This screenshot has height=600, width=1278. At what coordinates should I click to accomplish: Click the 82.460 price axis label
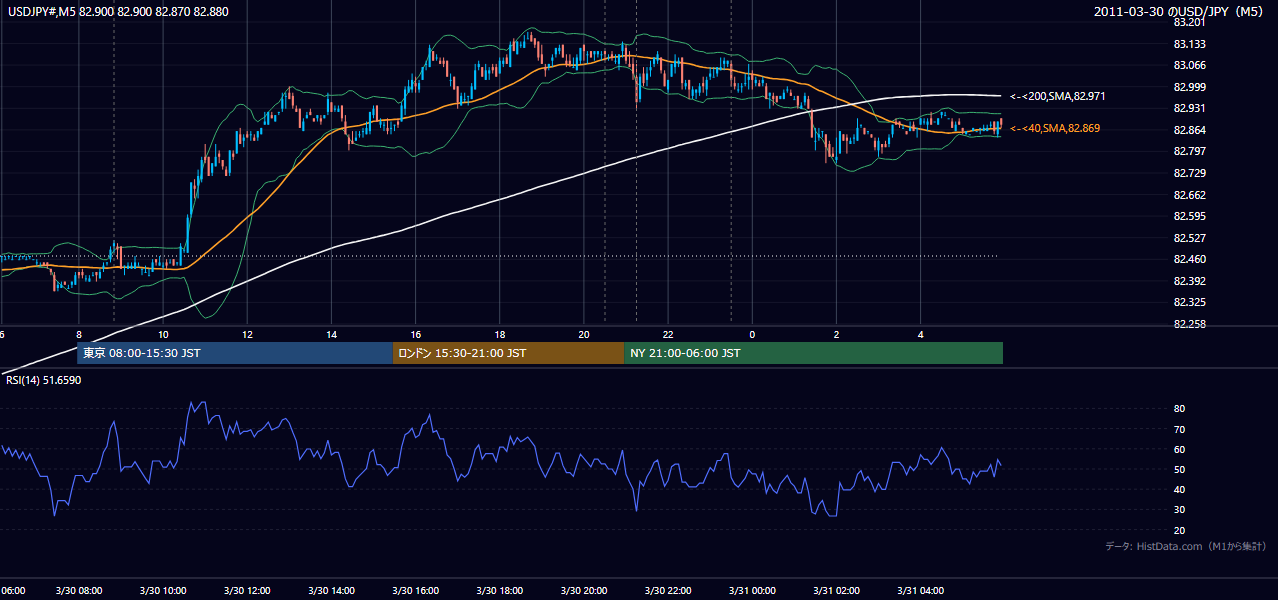tap(1188, 259)
